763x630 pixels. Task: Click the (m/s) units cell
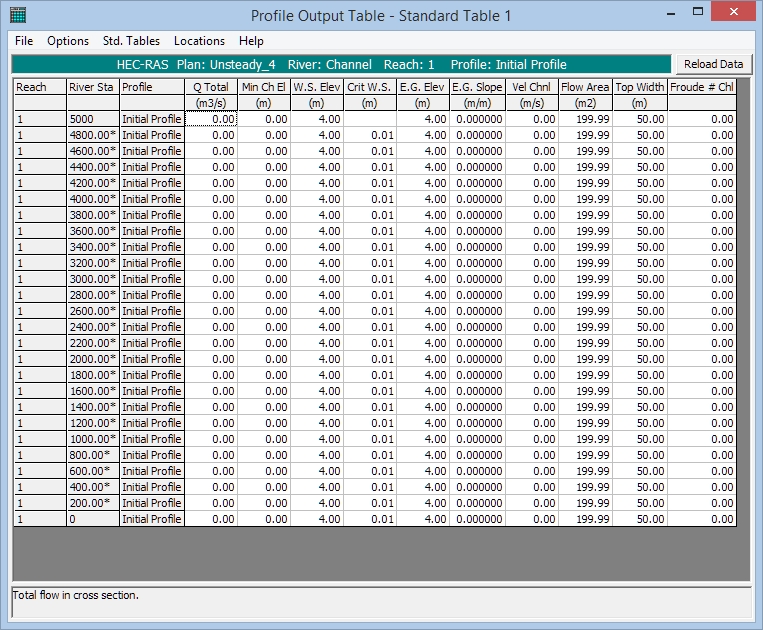pyautogui.click(x=532, y=103)
